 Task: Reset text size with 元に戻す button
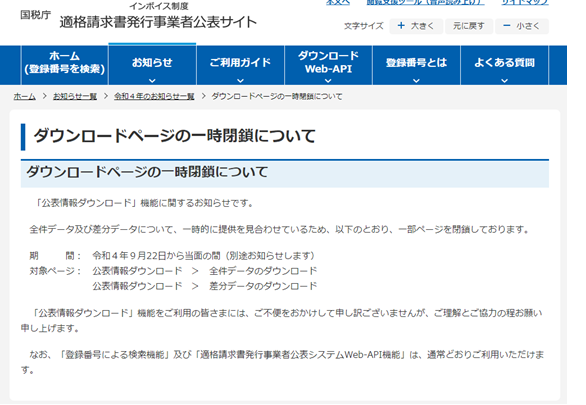click(469, 26)
